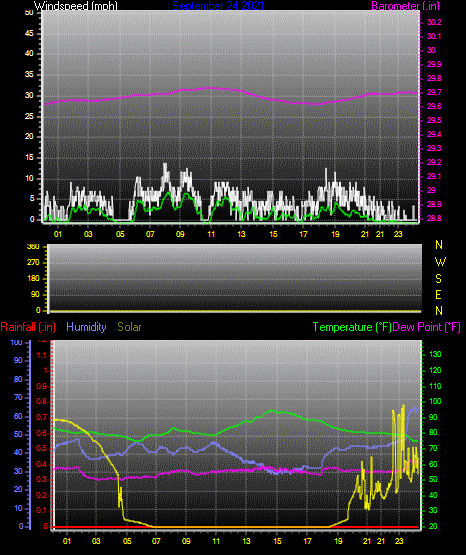Click the 100 humidity axis value
This screenshot has width=466, height=555.
(17, 343)
